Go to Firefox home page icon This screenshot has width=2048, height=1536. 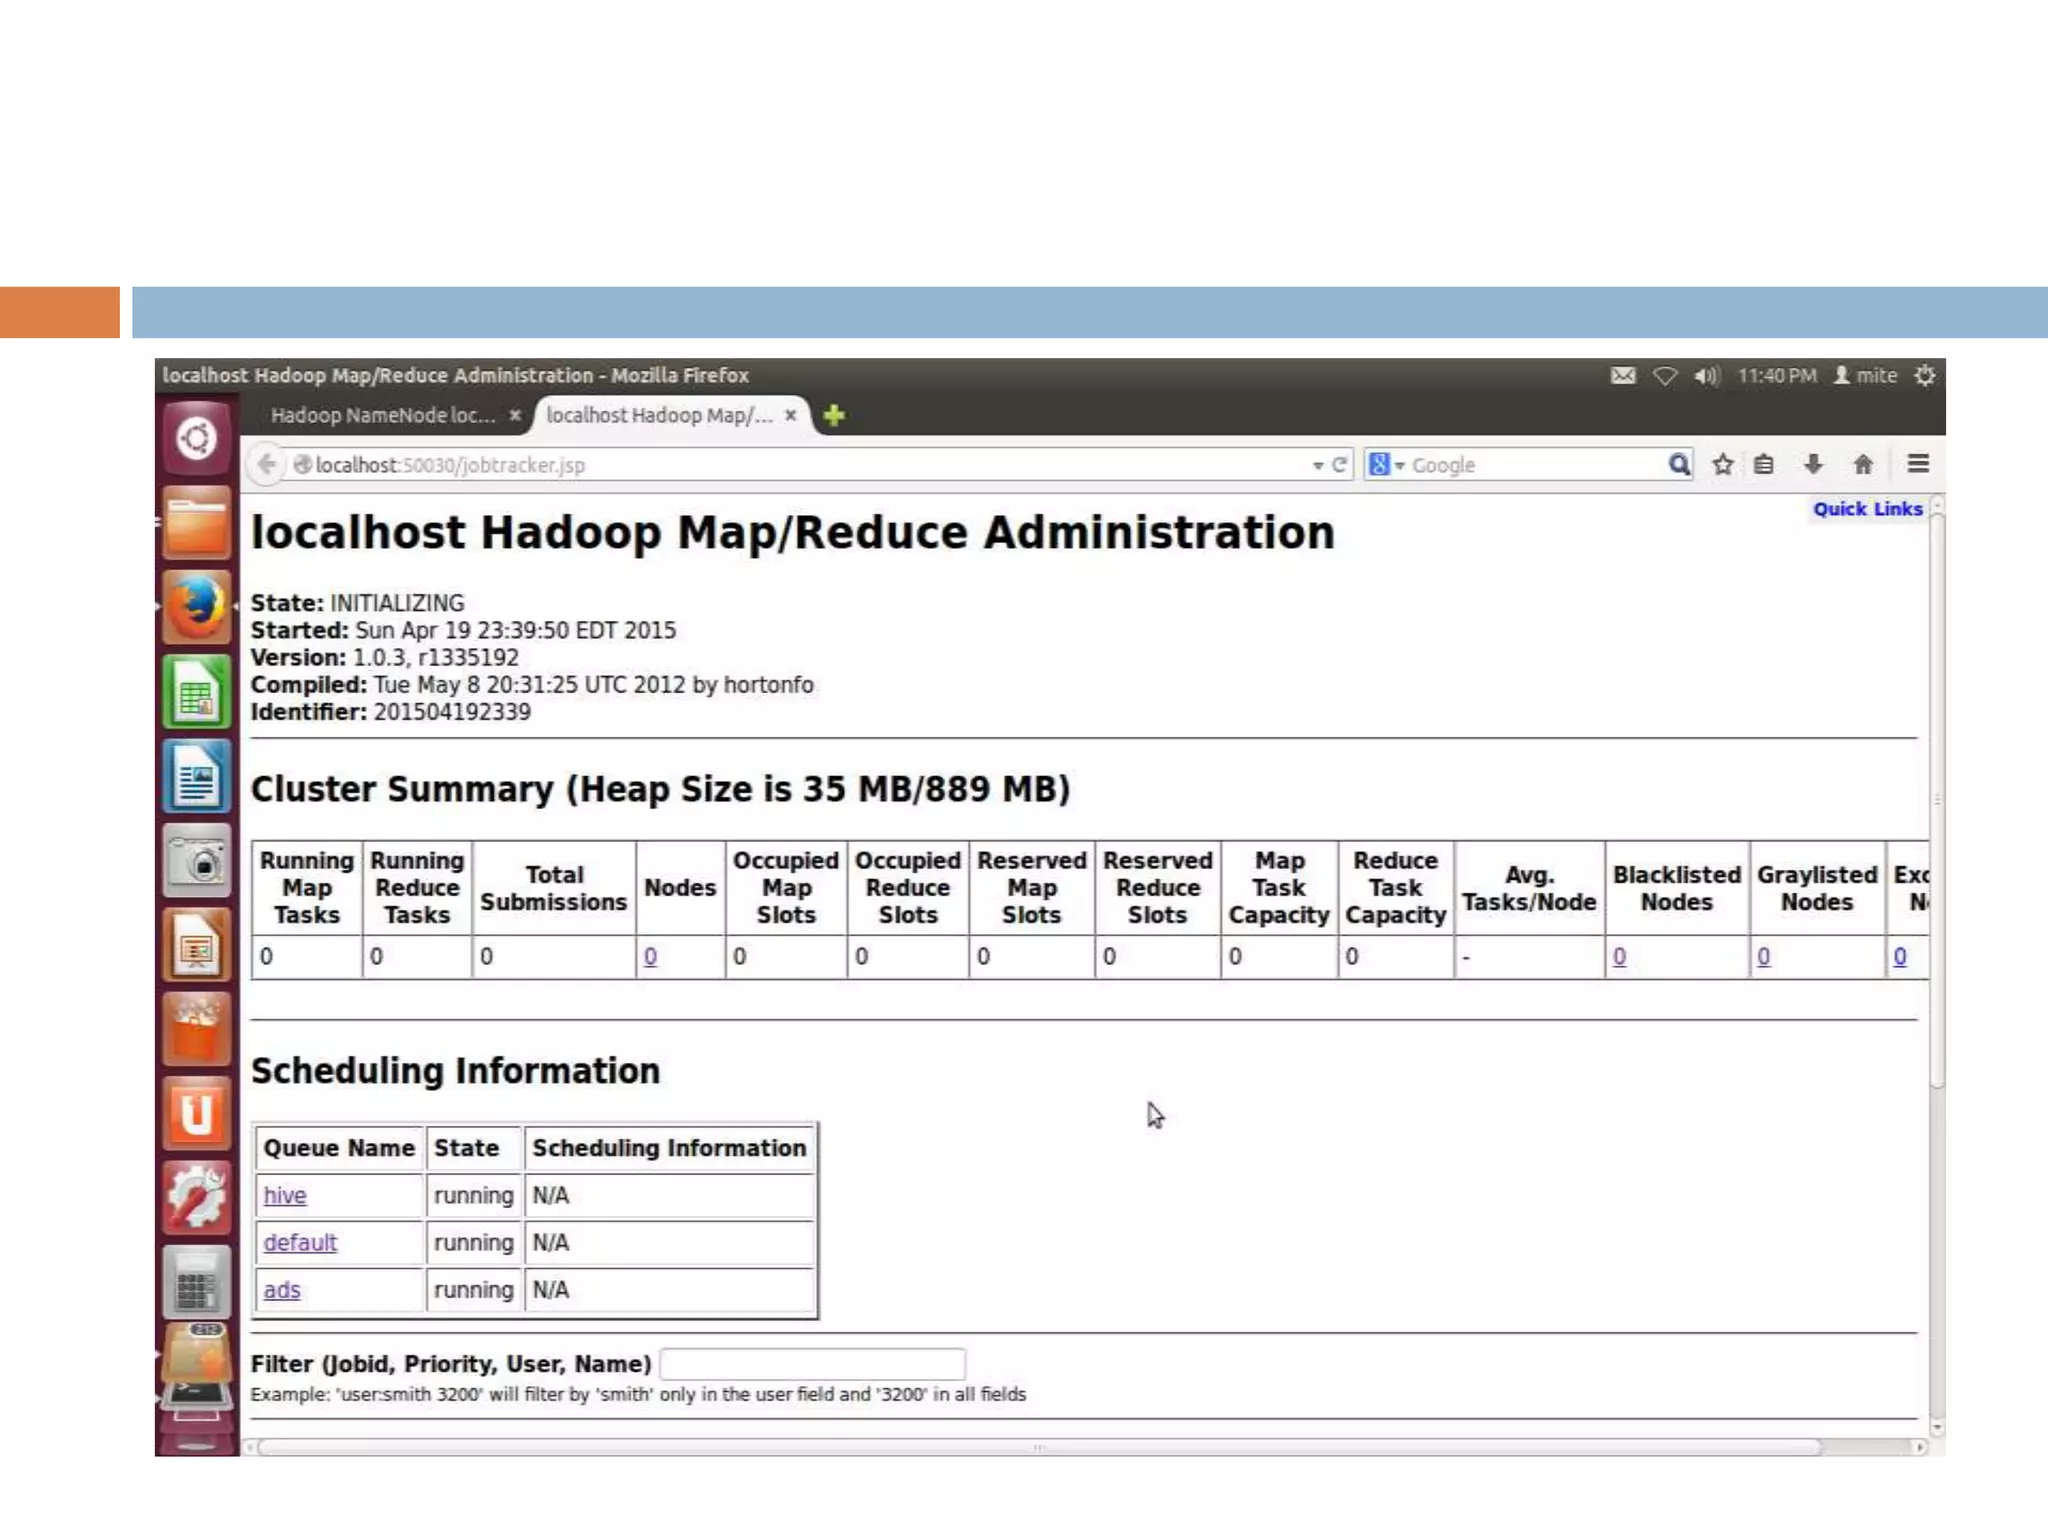click(x=1862, y=465)
